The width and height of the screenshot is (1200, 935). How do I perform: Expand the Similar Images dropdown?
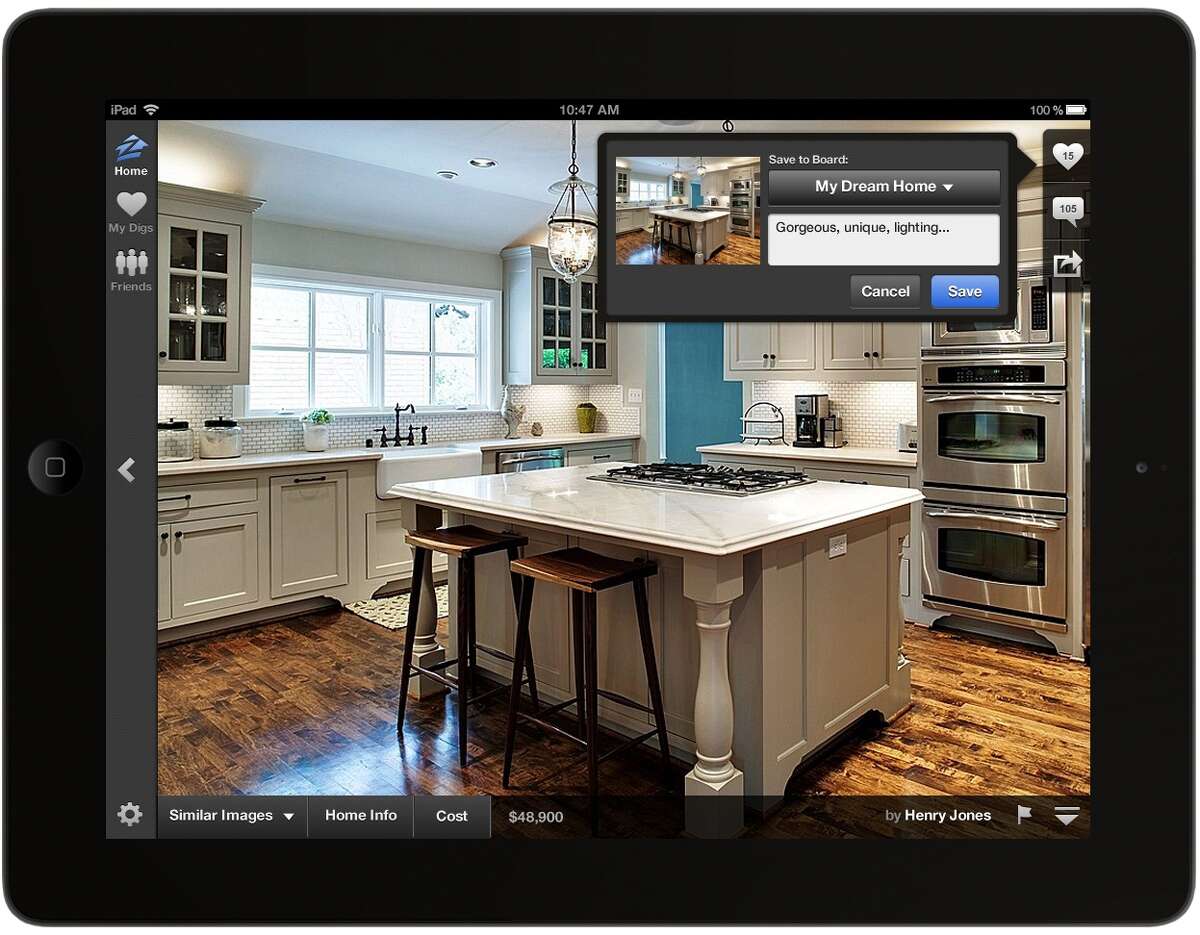231,815
